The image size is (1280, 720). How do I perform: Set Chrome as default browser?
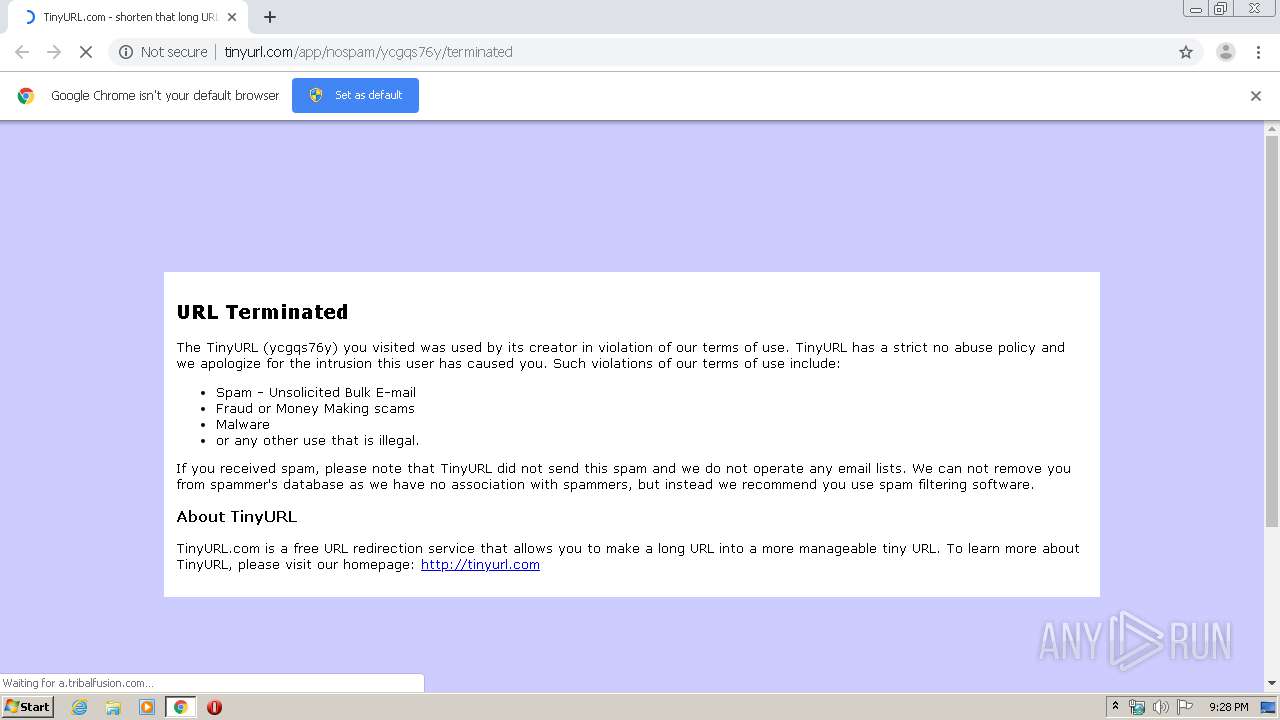click(355, 95)
